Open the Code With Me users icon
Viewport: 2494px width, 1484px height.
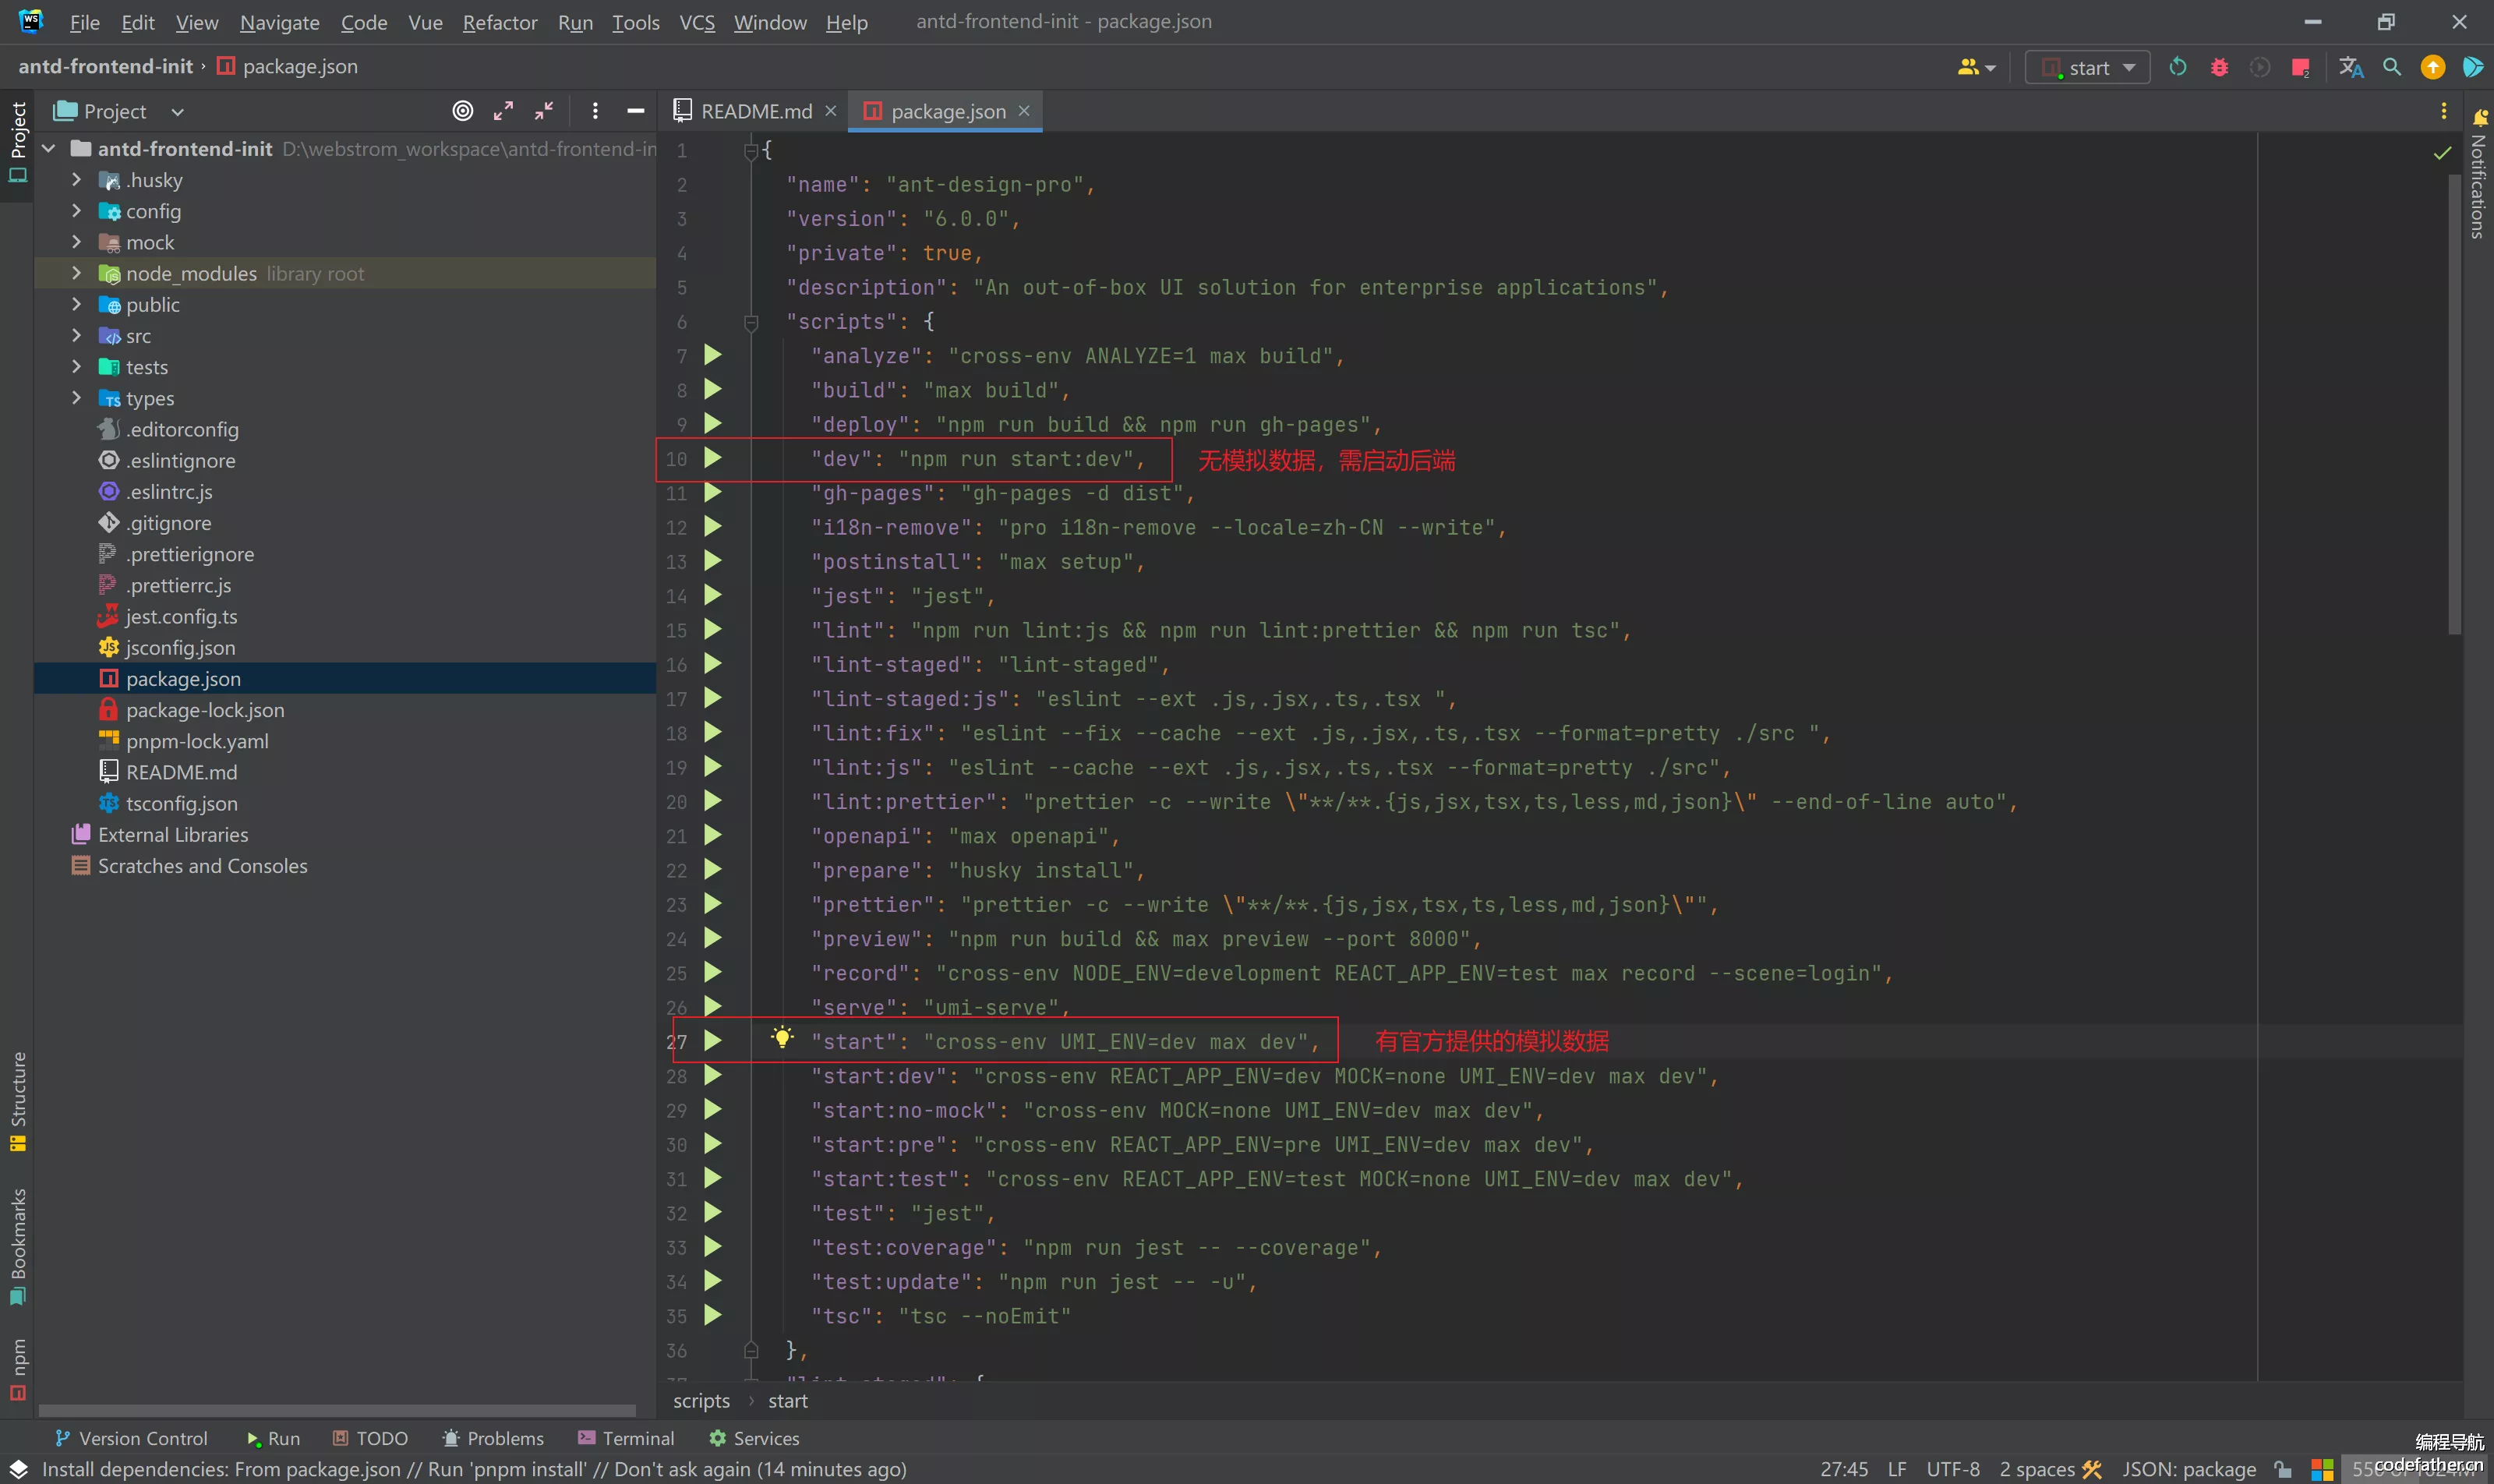pyautogui.click(x=1976, y=67)
